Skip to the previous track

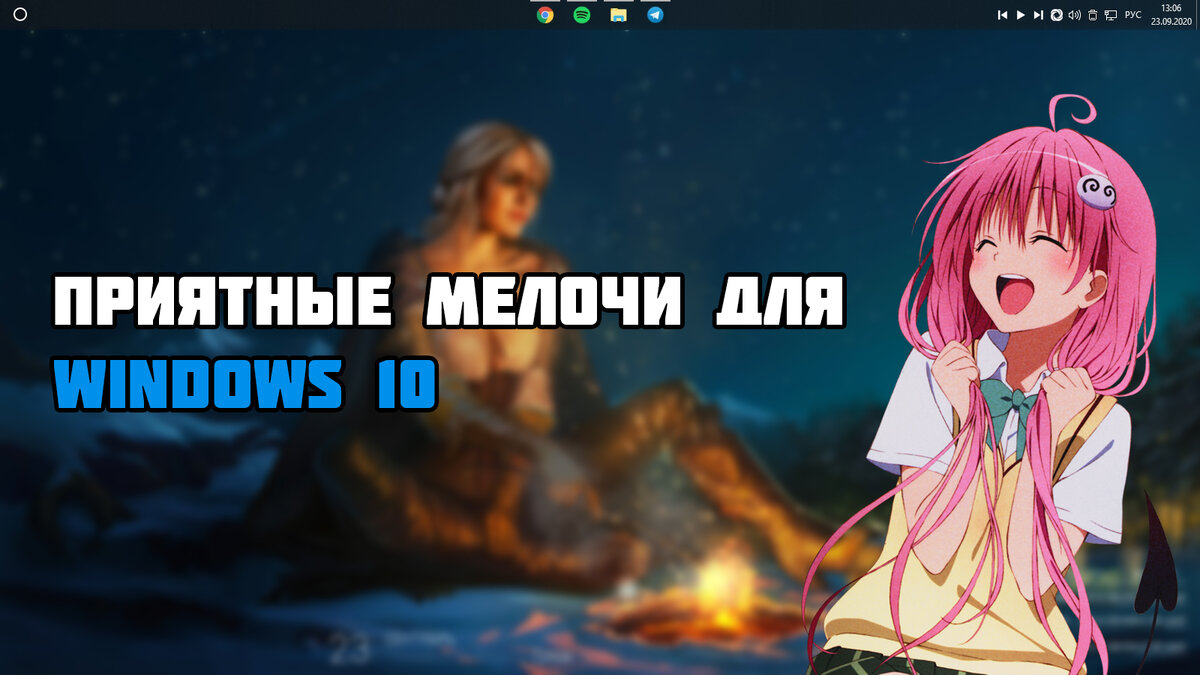click(x=1002, y=15)
